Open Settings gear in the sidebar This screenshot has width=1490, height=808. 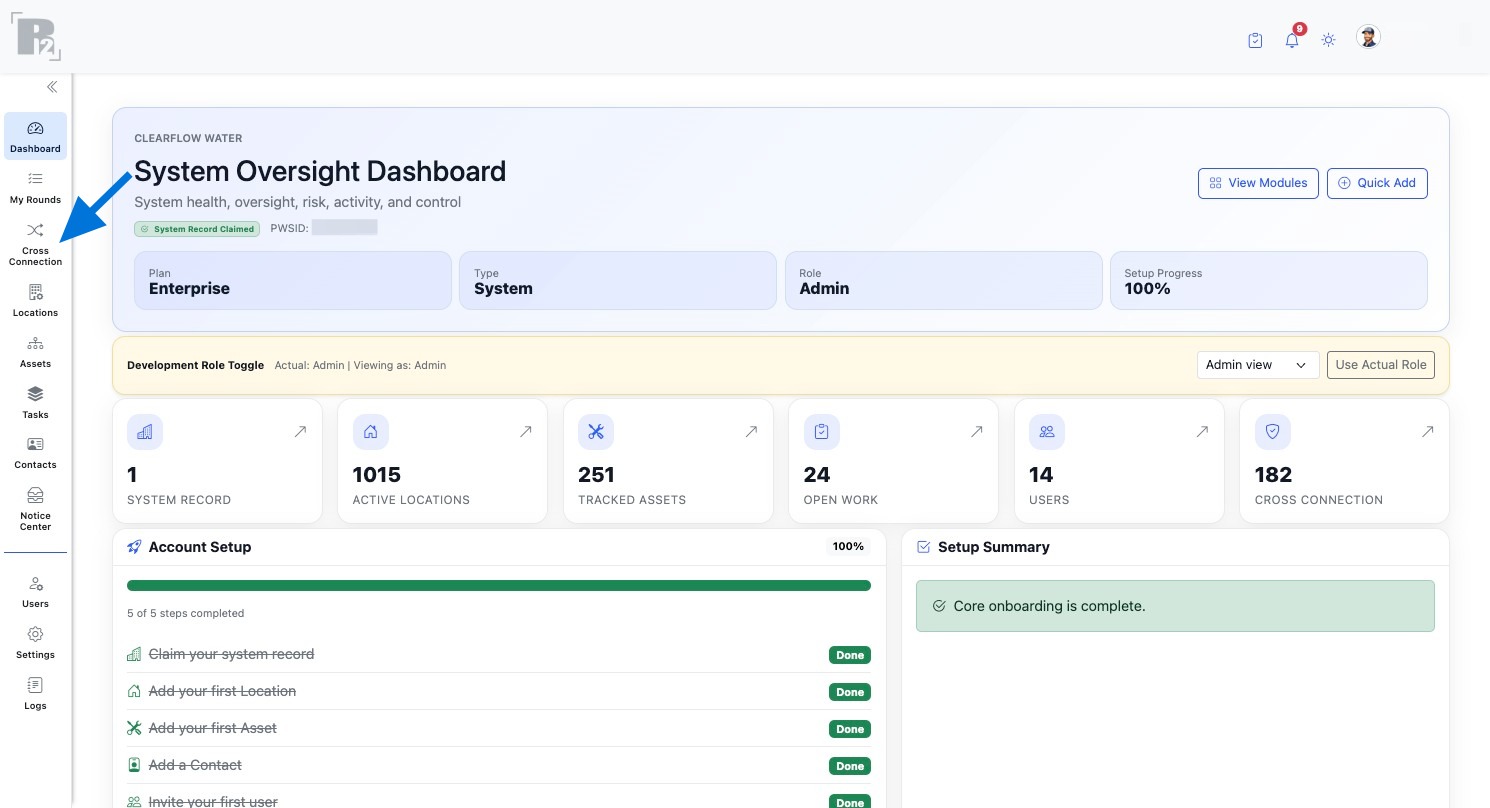(x=35, y=642)
